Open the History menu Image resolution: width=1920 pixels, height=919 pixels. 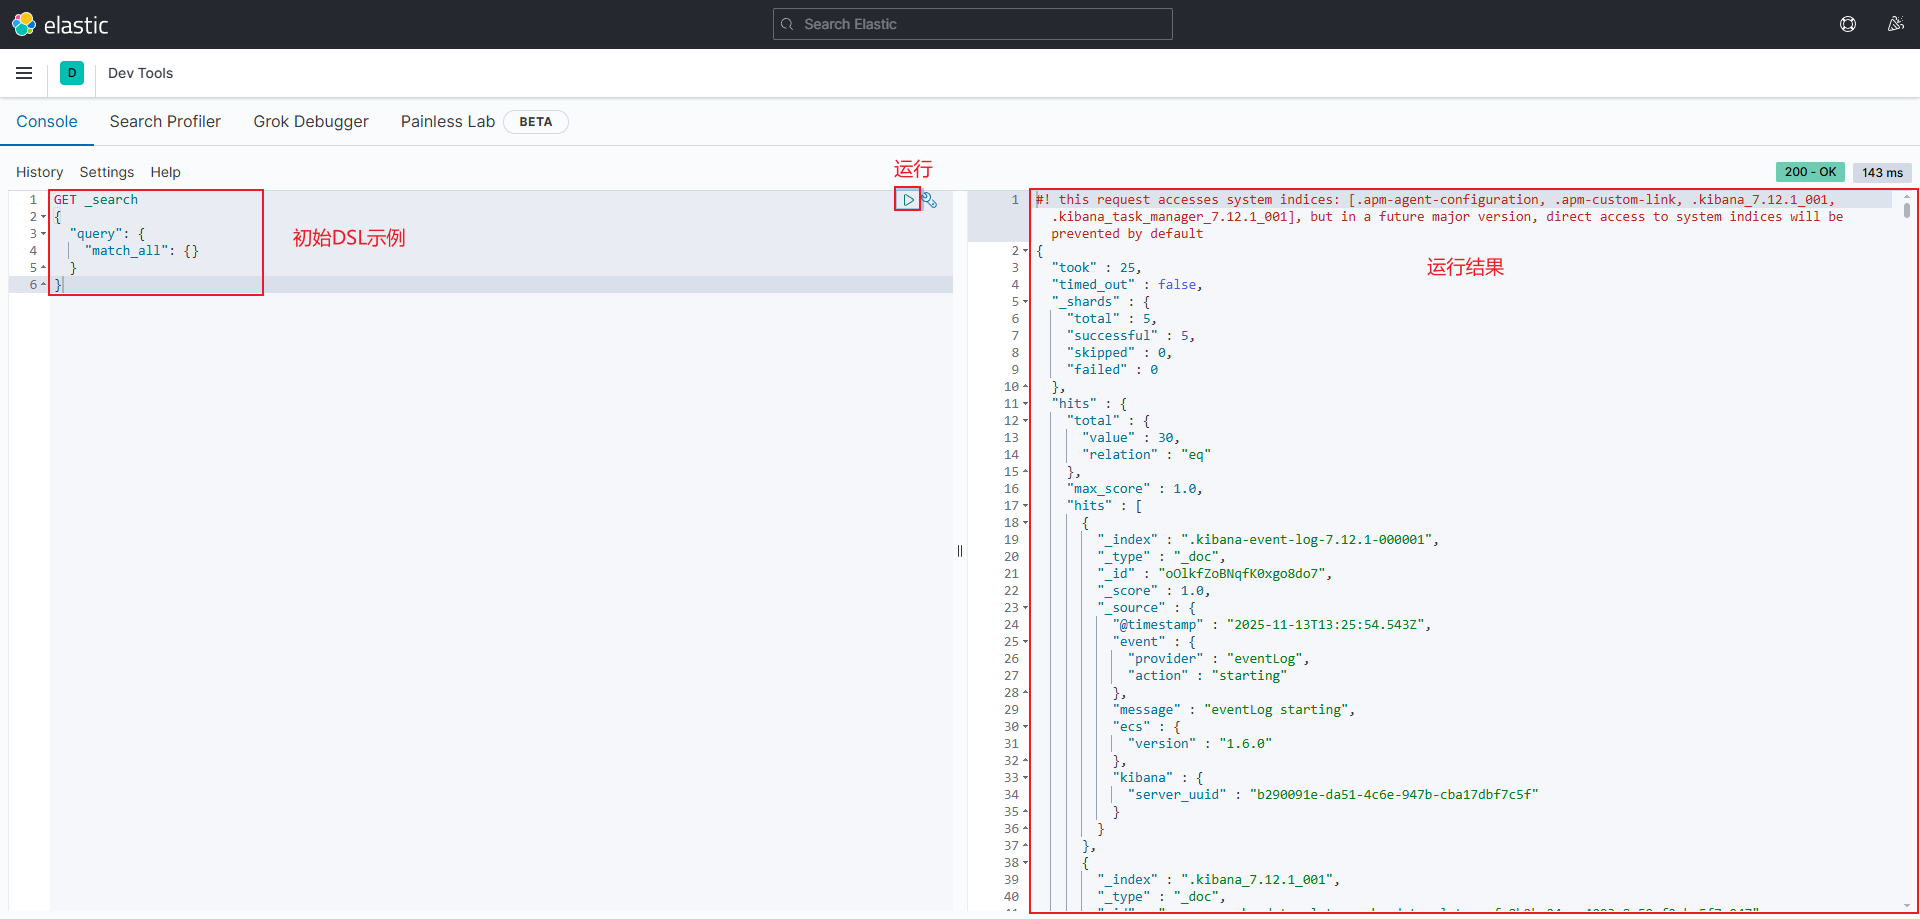pos(39,172)
